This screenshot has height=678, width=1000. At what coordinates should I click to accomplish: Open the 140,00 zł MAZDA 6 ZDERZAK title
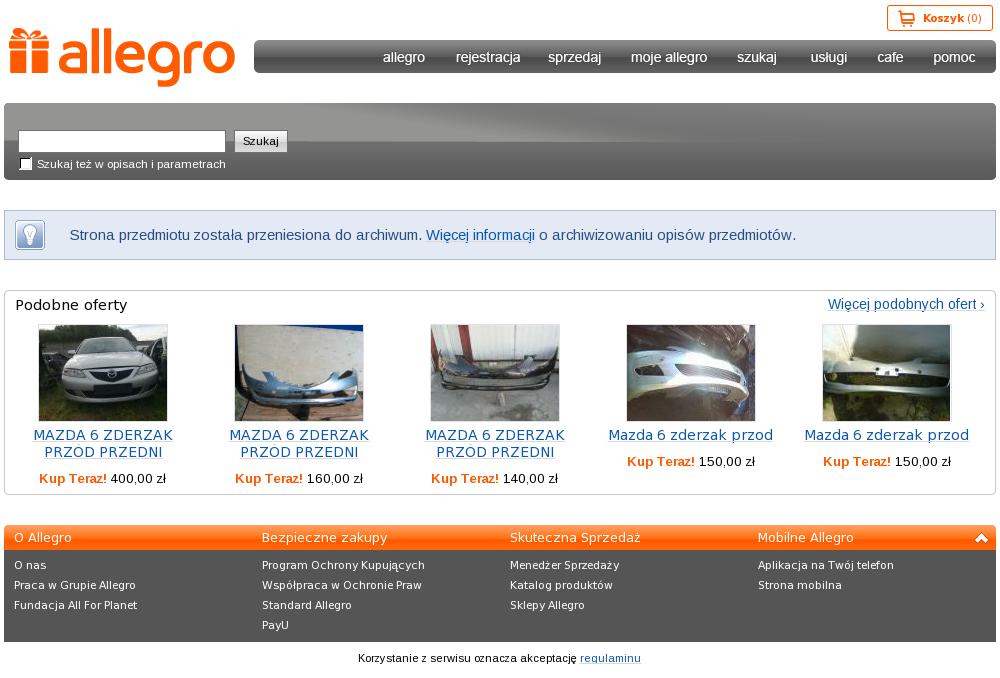[x=495, y=444]
